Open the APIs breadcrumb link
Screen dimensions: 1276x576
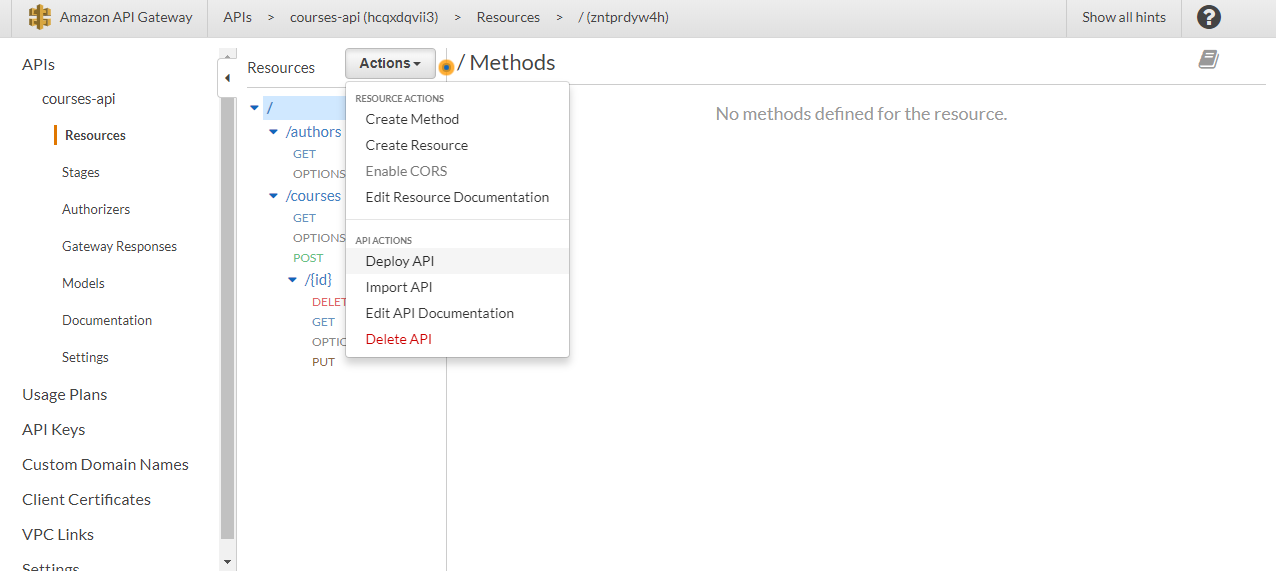[x=237, y=17]
